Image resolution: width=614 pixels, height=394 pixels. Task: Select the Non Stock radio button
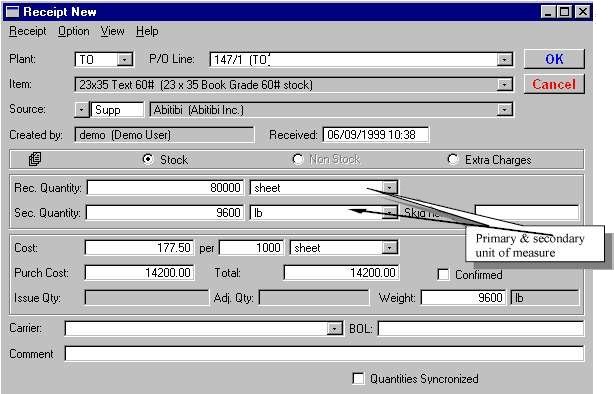pyautogui.click(x=298, y=159)
